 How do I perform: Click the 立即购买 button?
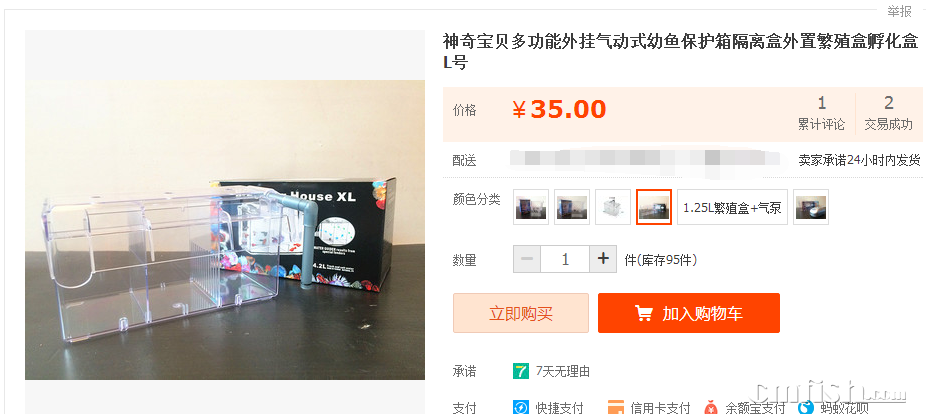521,313
